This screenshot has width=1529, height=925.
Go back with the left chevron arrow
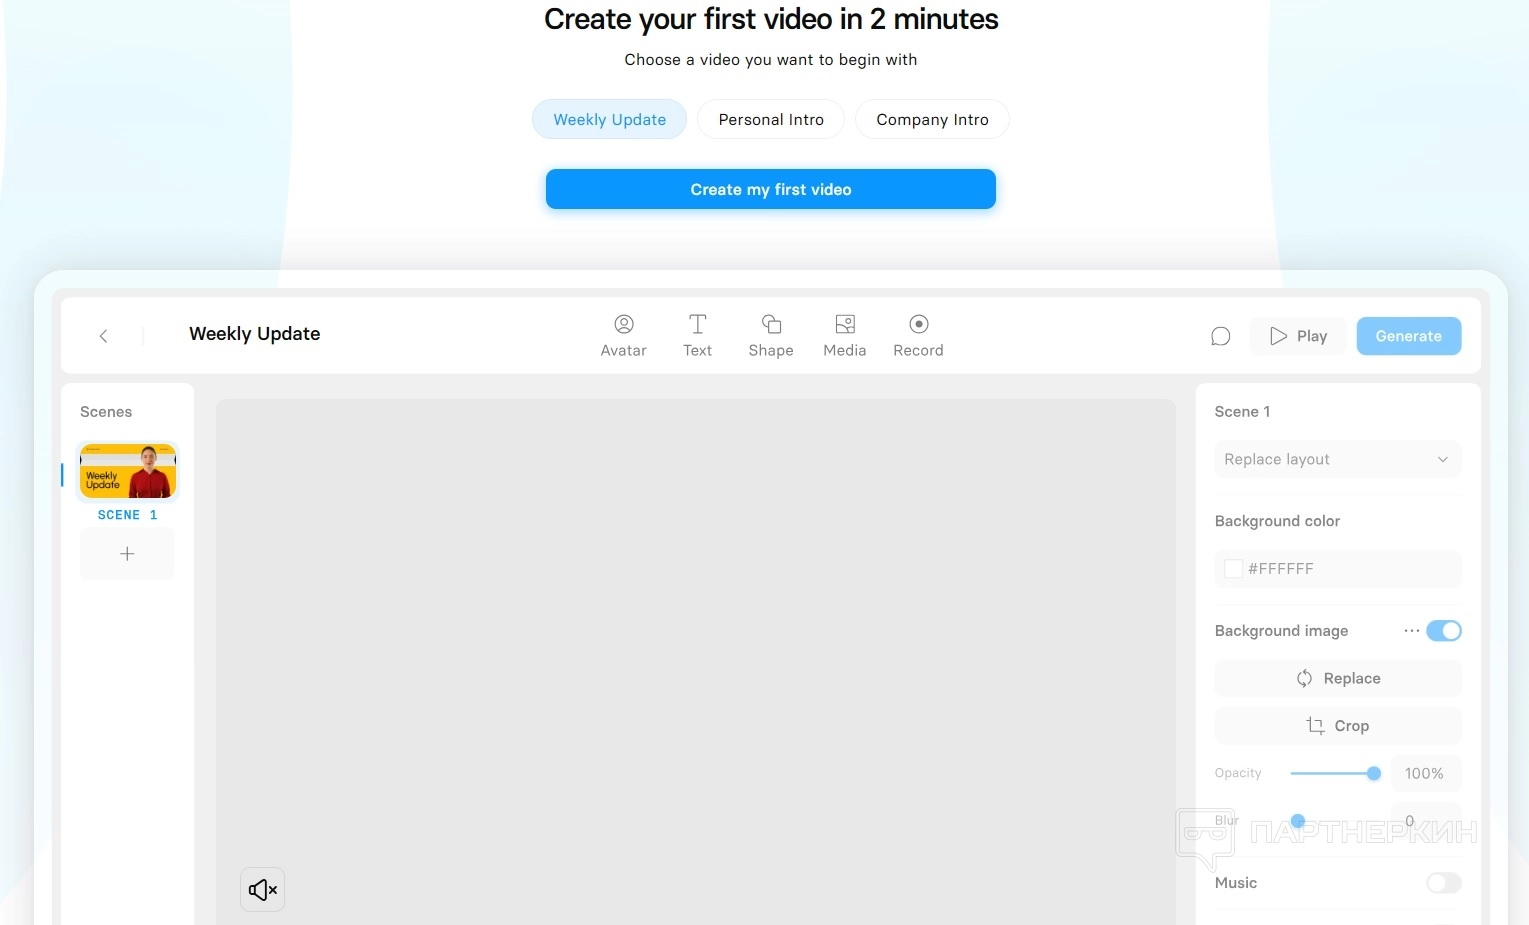(x=103, y=336)
